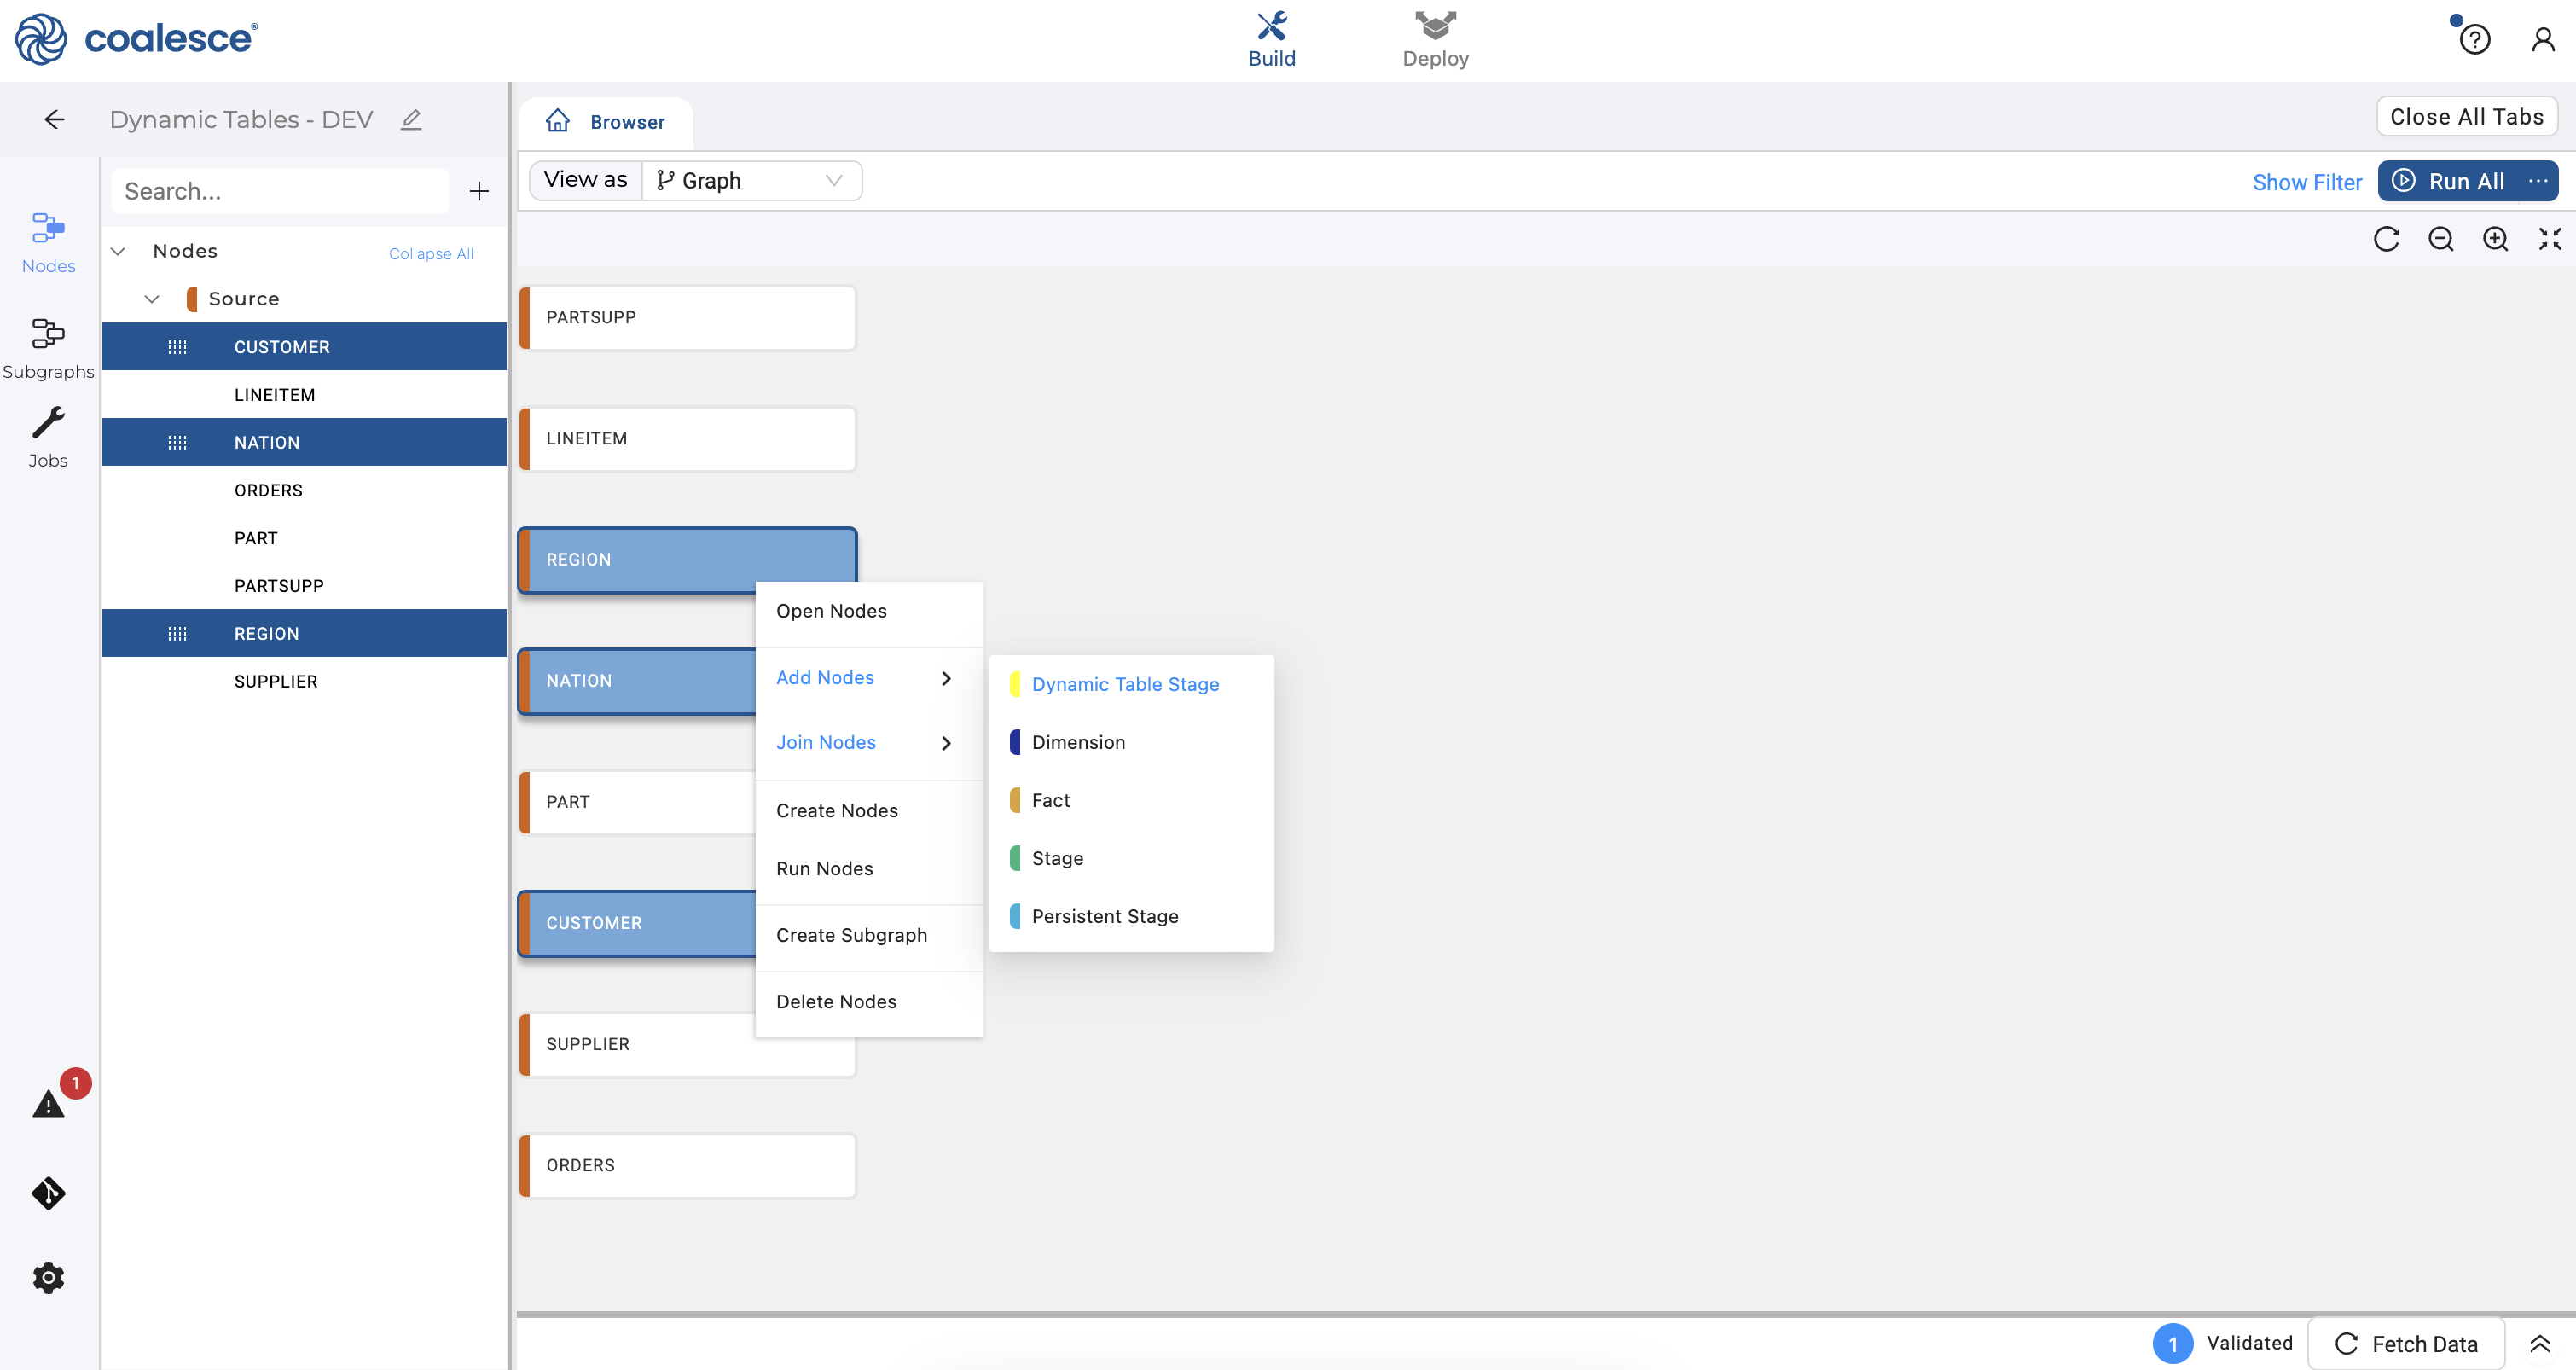Open the View as Graph dropdown
The width and height of the screenshot is (2576, 1370).
(750, 181)
